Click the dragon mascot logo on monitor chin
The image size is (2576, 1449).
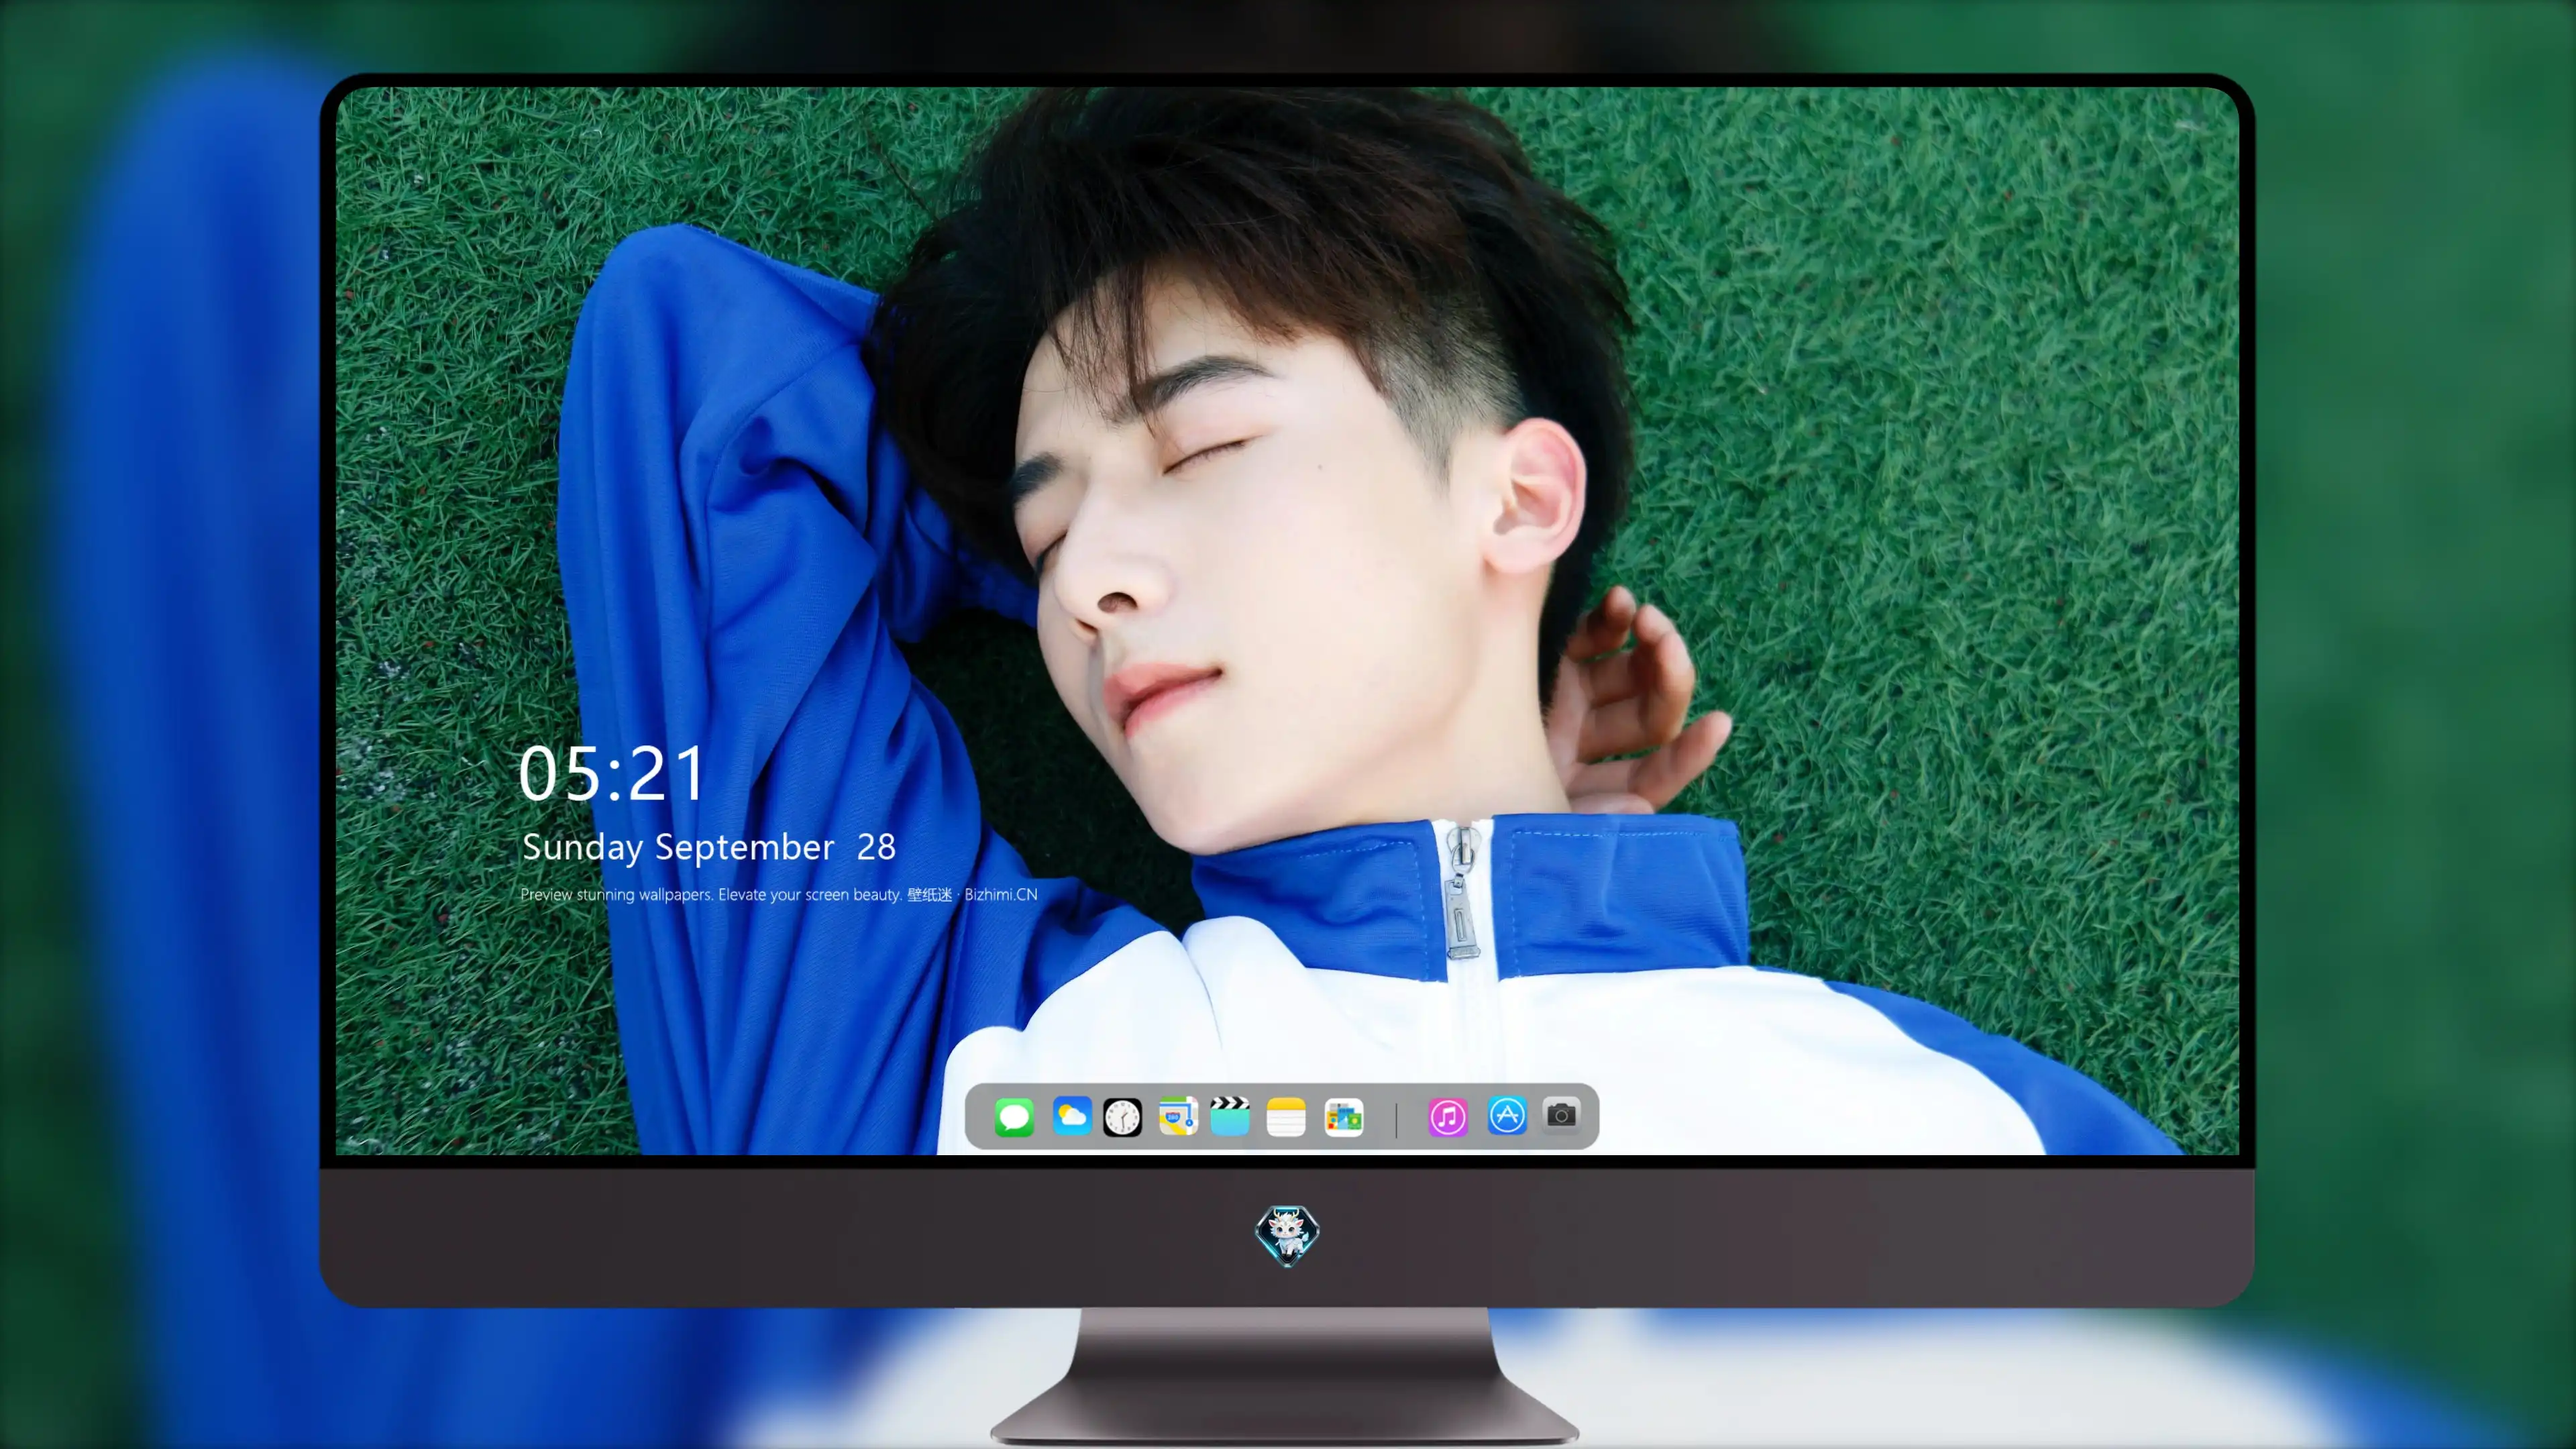[1287, 1235]
